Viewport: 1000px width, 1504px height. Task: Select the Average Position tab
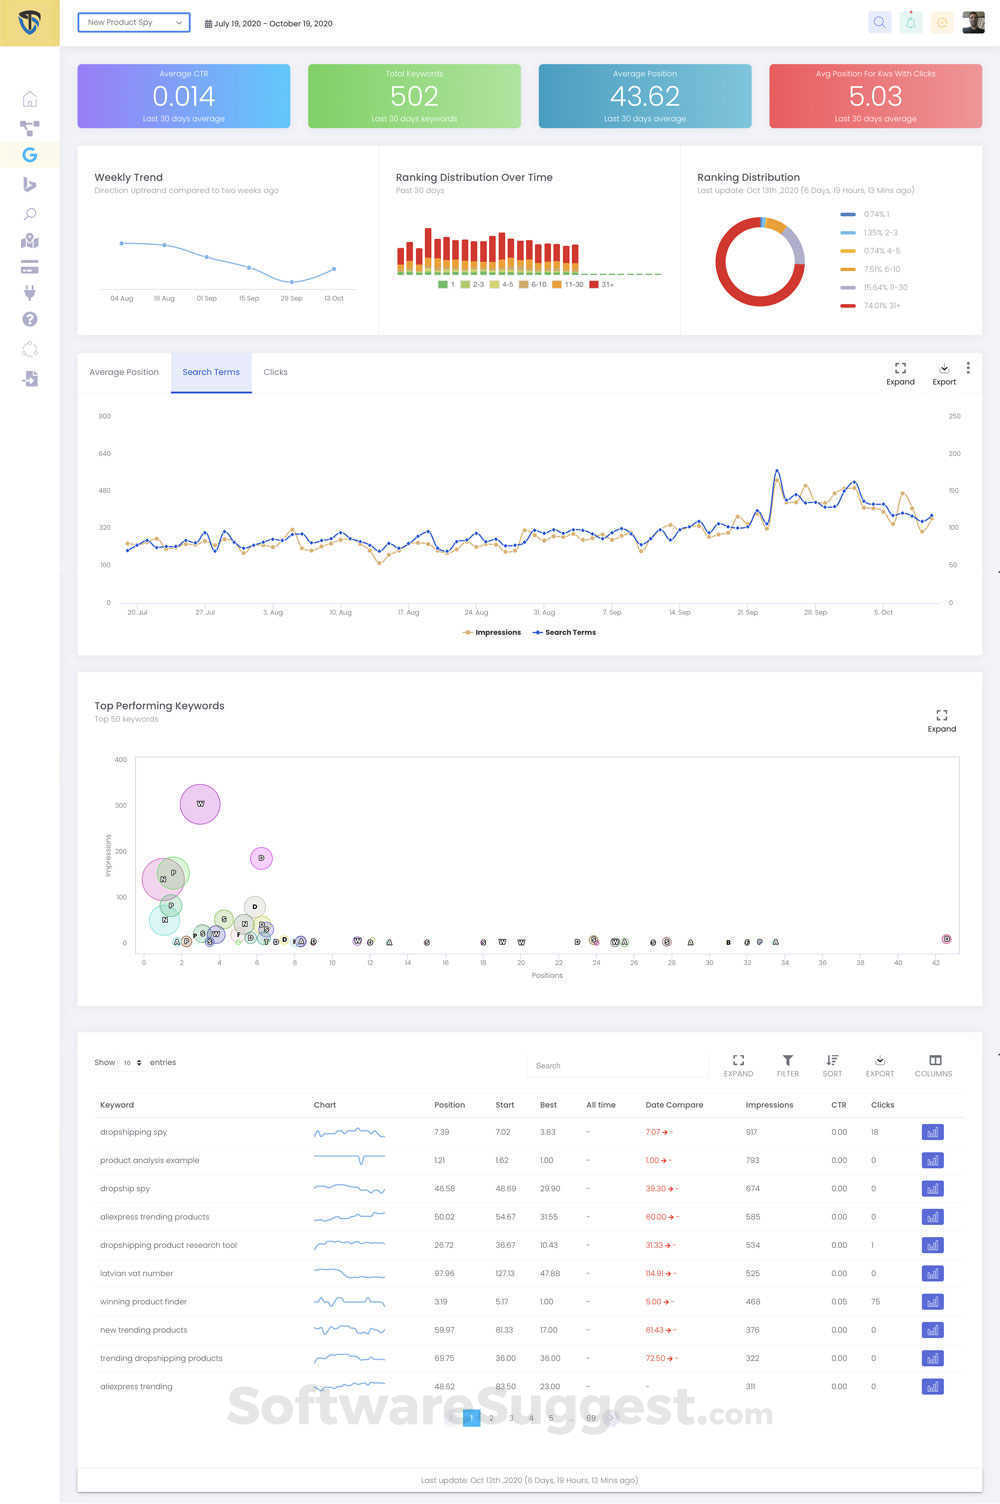point(124,372)
